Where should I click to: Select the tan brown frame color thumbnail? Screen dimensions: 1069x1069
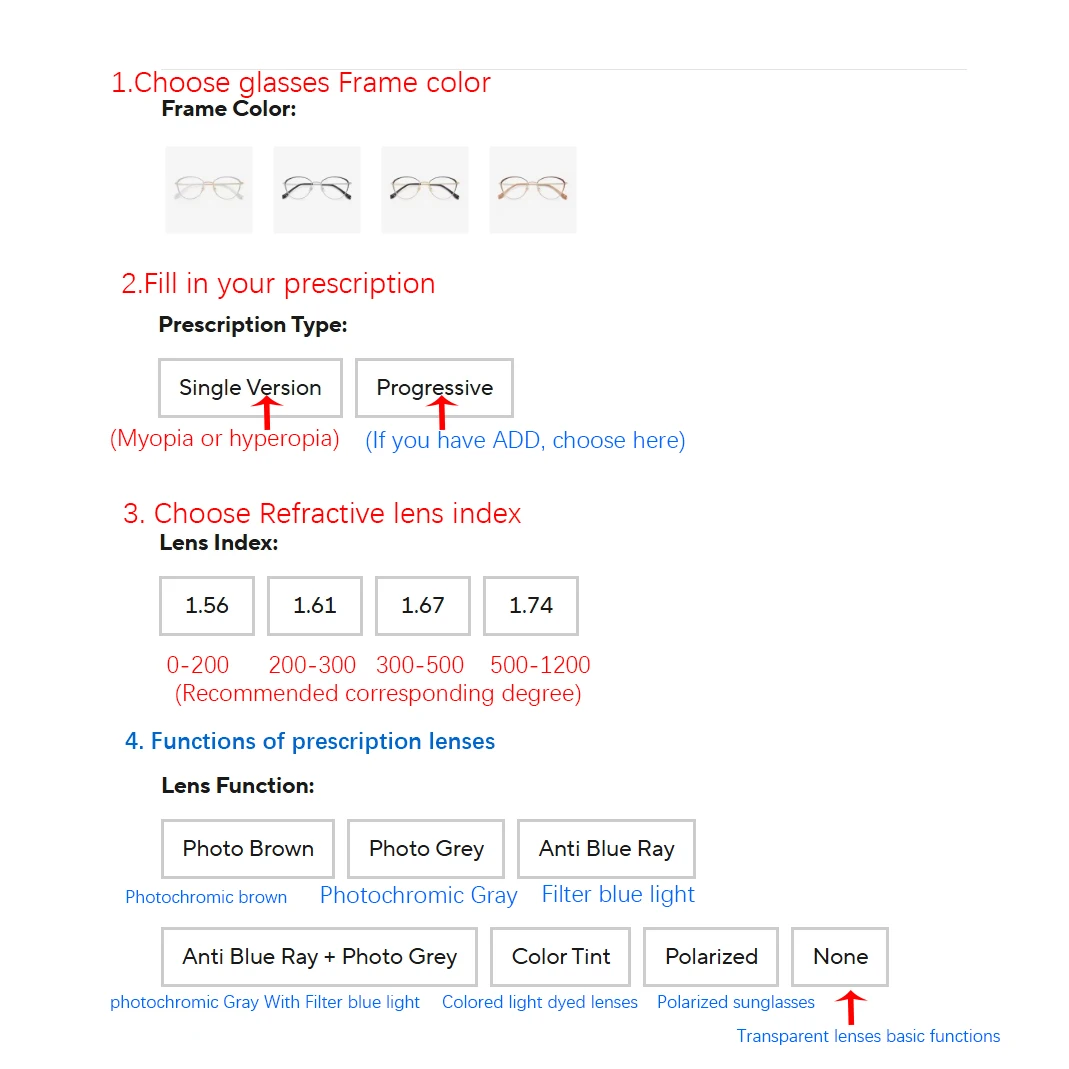[532, 190]
